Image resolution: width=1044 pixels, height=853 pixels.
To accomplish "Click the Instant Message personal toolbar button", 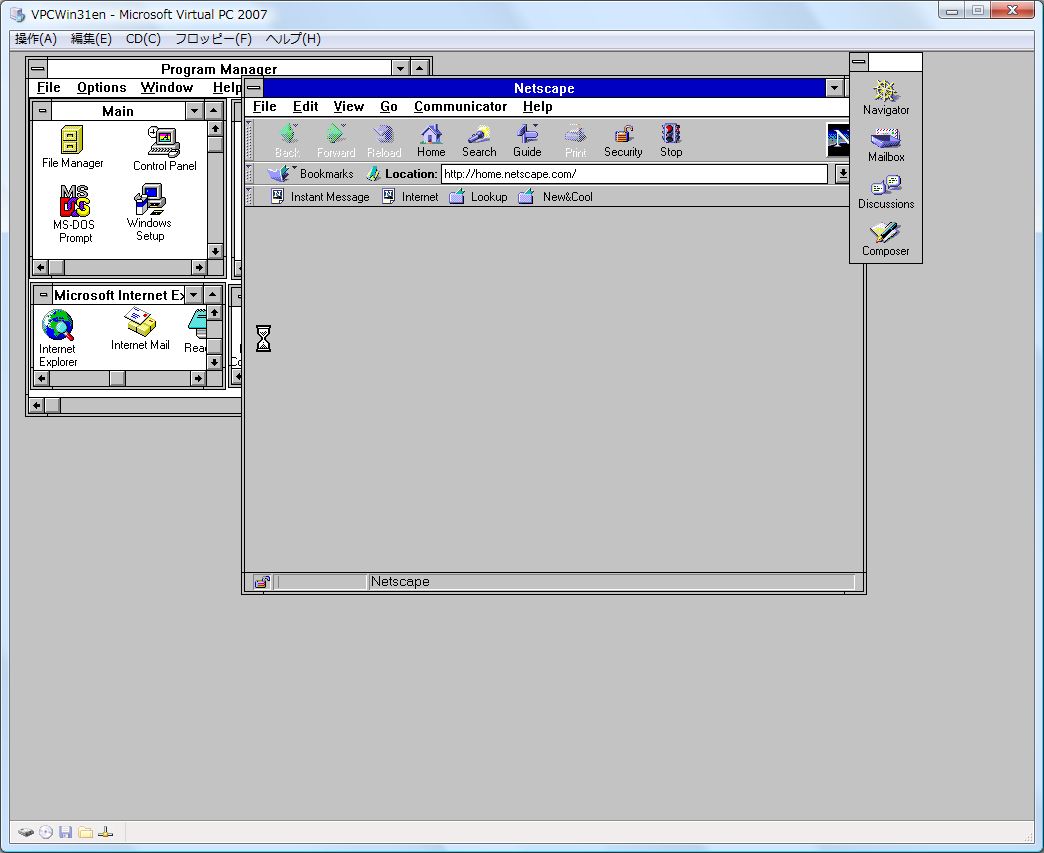I will click(x=320, y=196).
